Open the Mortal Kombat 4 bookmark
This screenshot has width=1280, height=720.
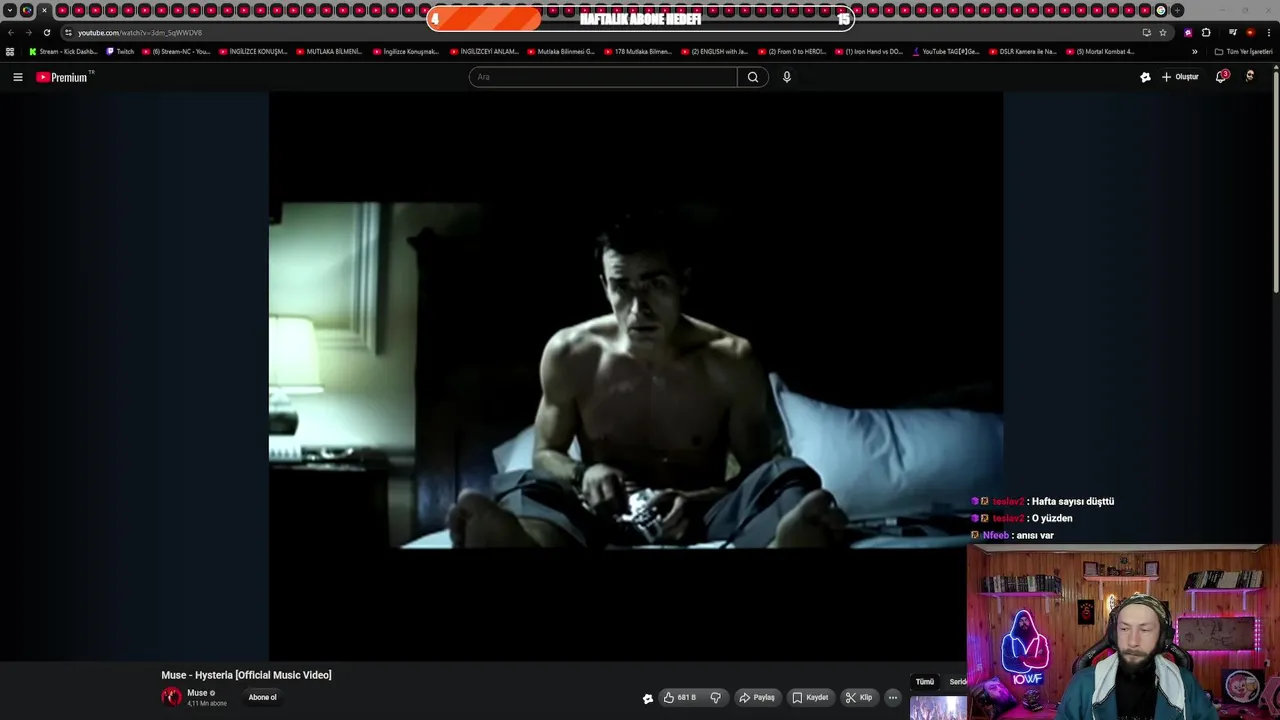pyautogui.click(x=1100, y=51)
